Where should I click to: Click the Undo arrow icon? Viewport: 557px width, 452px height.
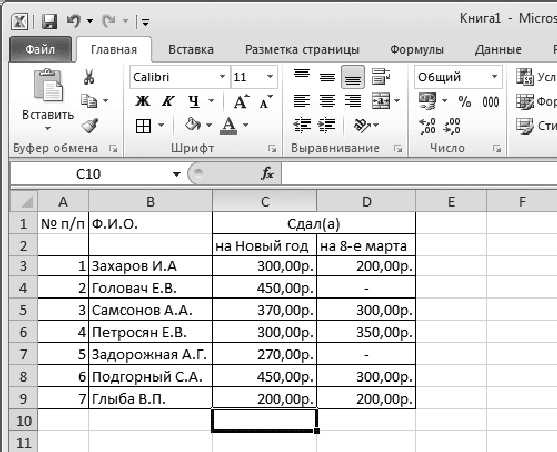[x=74, y=21]
